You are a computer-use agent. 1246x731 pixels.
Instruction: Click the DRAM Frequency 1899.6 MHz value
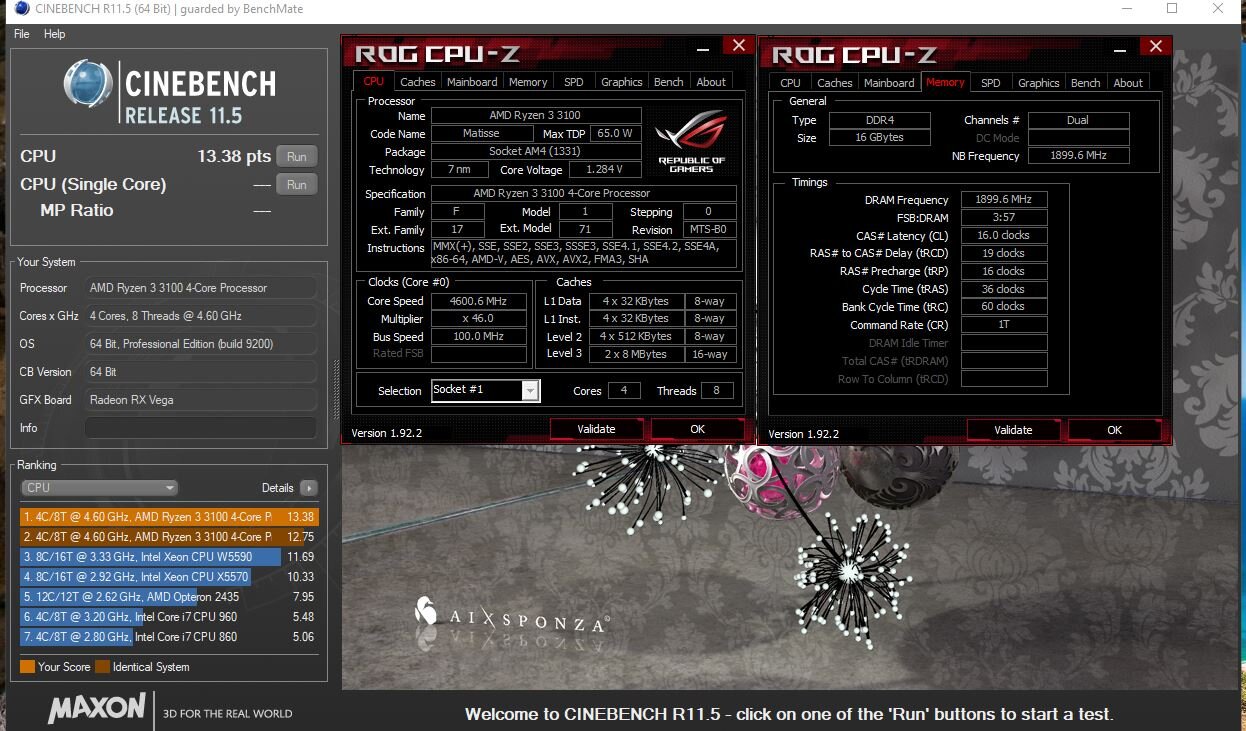tap(1004, 200)
